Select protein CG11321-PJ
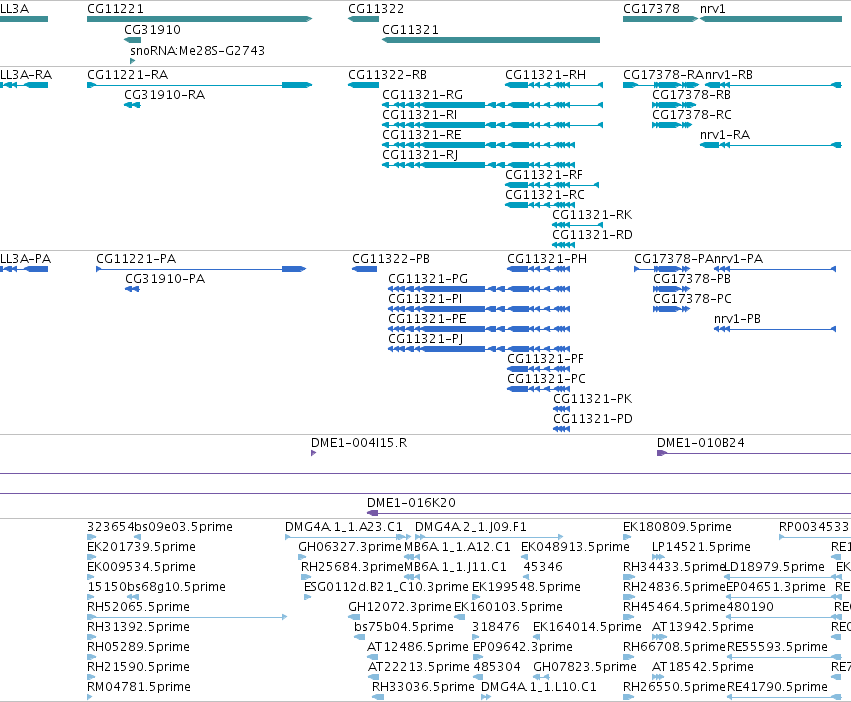 426,339
